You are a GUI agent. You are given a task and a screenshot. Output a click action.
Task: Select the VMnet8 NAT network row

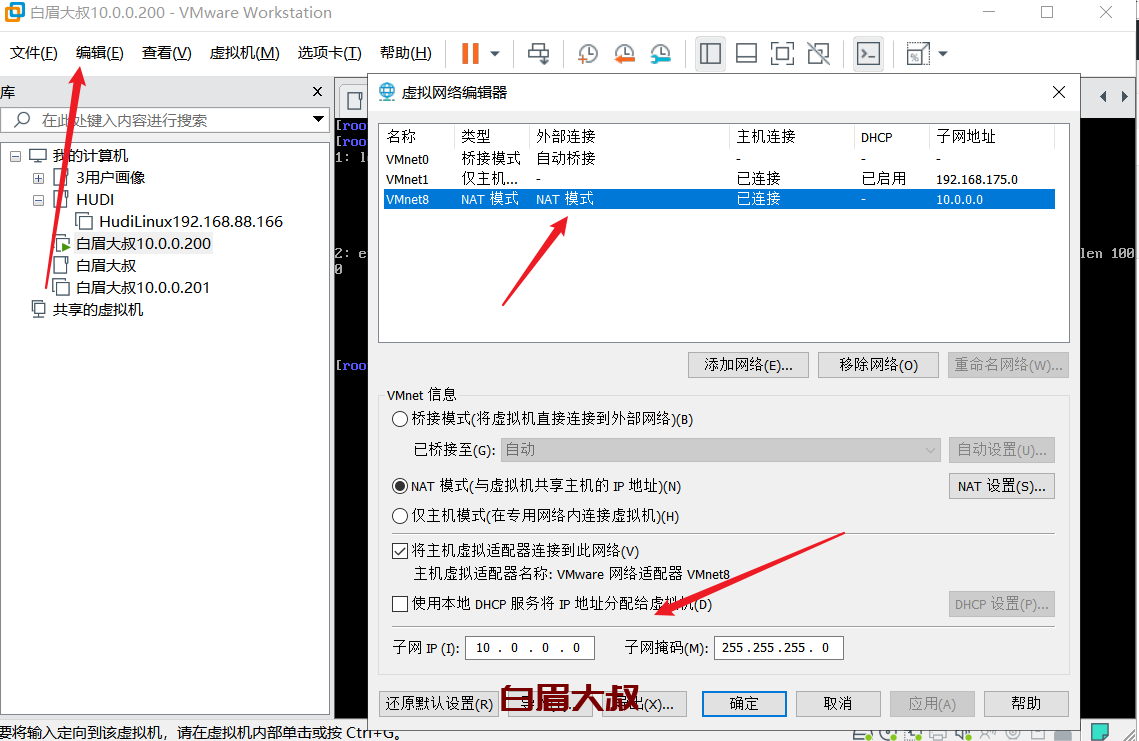719,199
